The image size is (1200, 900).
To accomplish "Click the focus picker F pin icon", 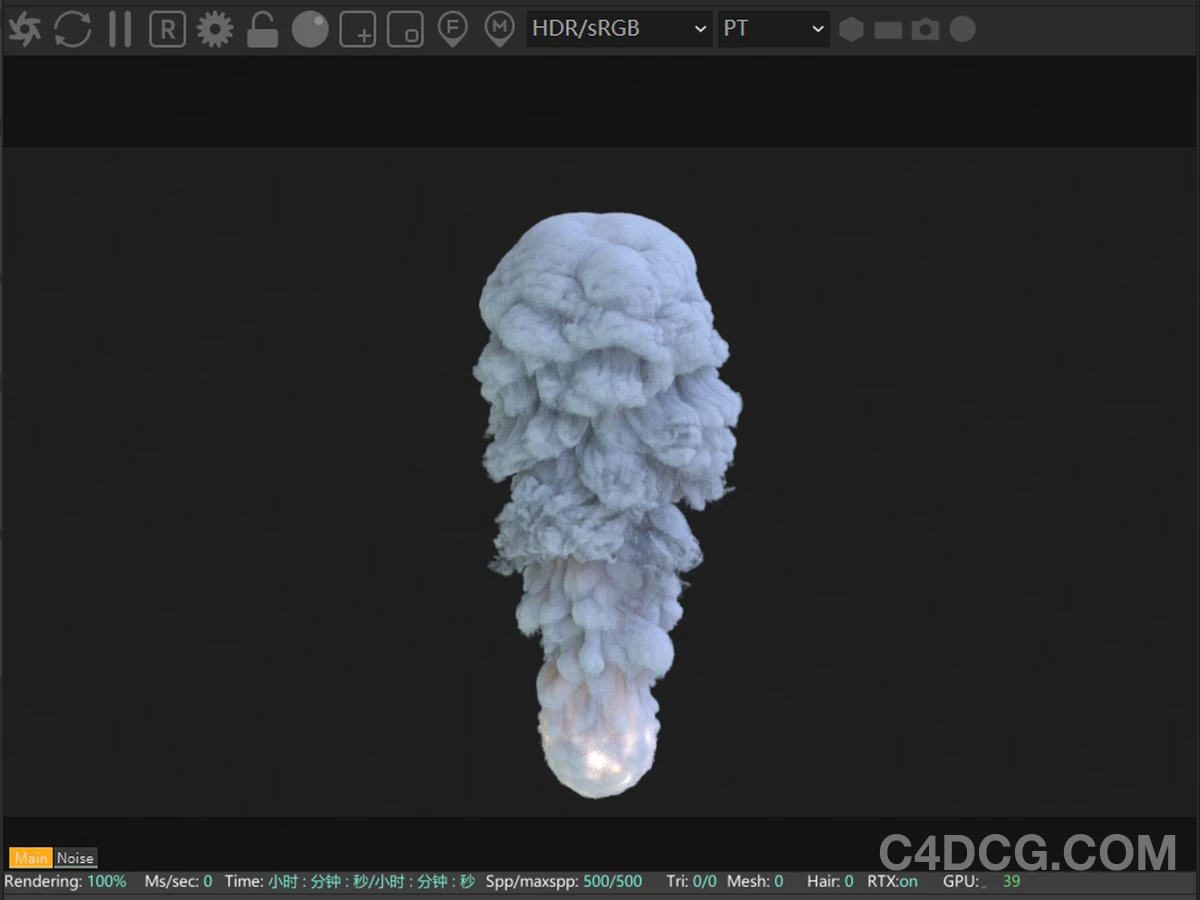I will [x=452, y=29].
